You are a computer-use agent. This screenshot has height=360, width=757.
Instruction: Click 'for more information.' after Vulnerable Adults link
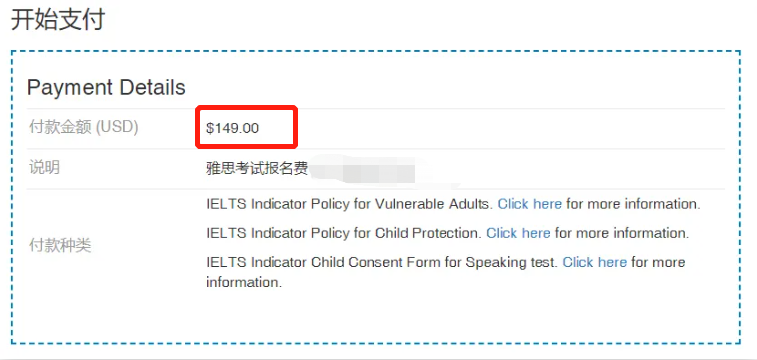click(633, 204)
